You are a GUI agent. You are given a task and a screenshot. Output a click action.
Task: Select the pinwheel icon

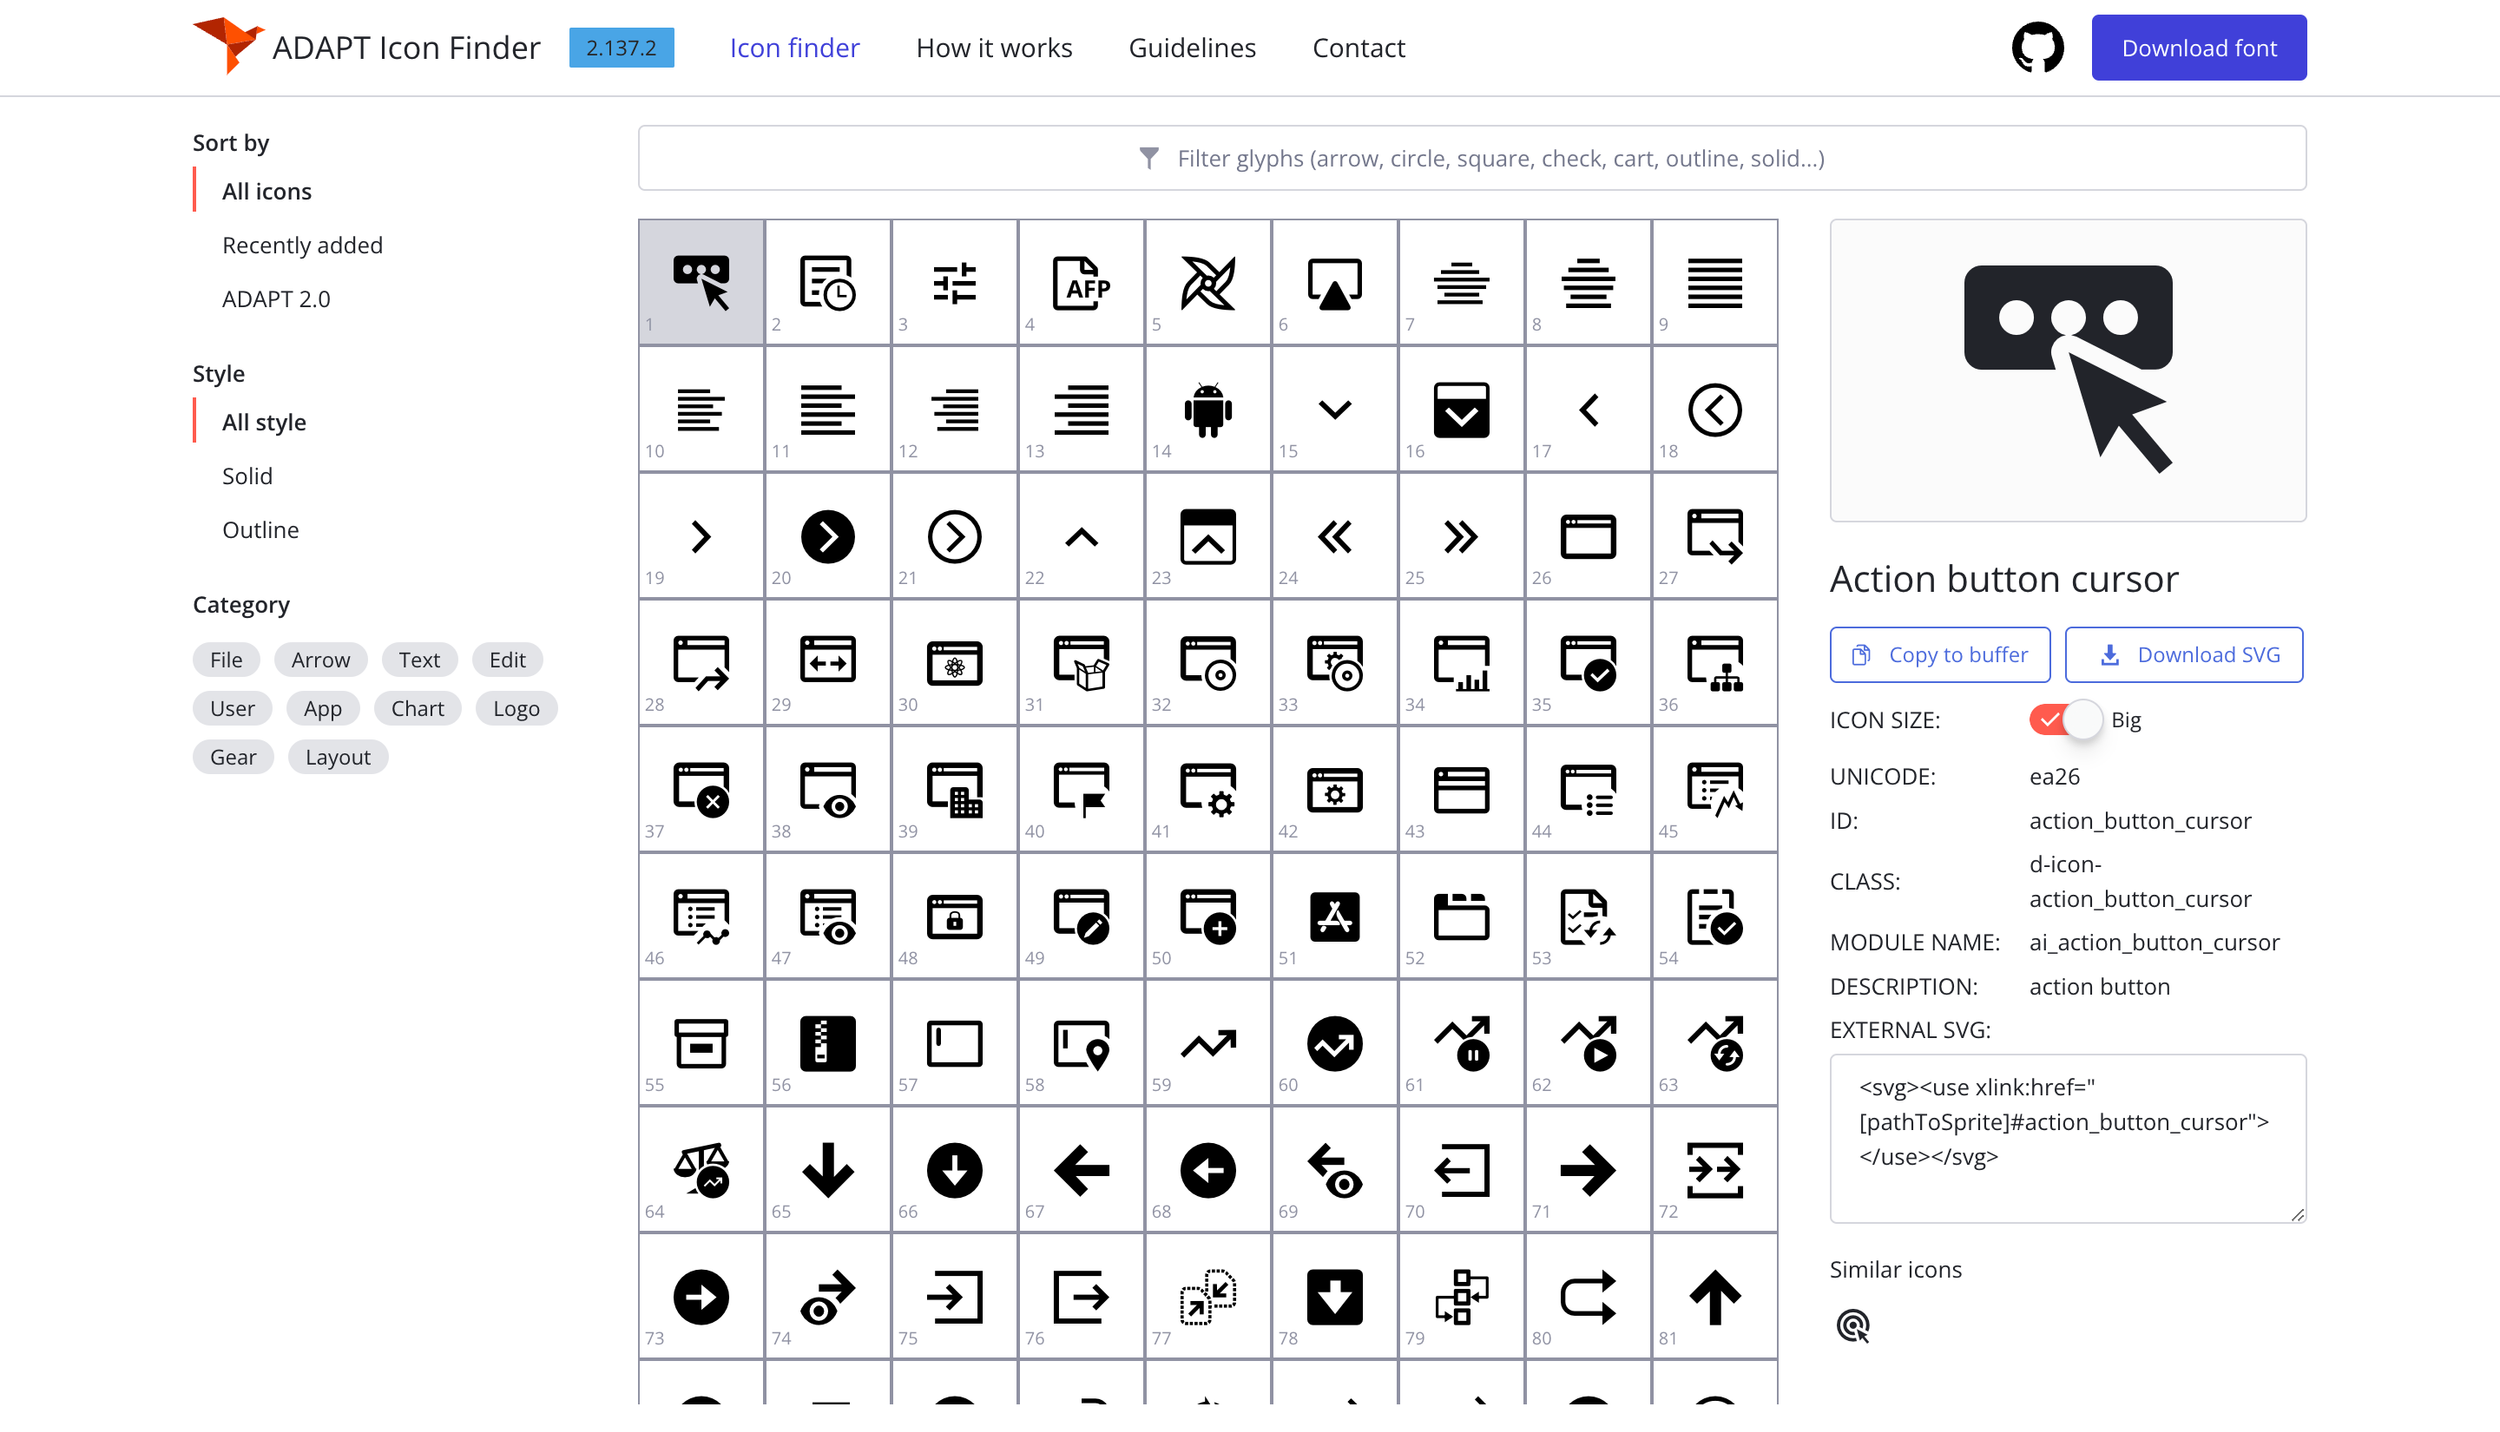point(1207,282)
